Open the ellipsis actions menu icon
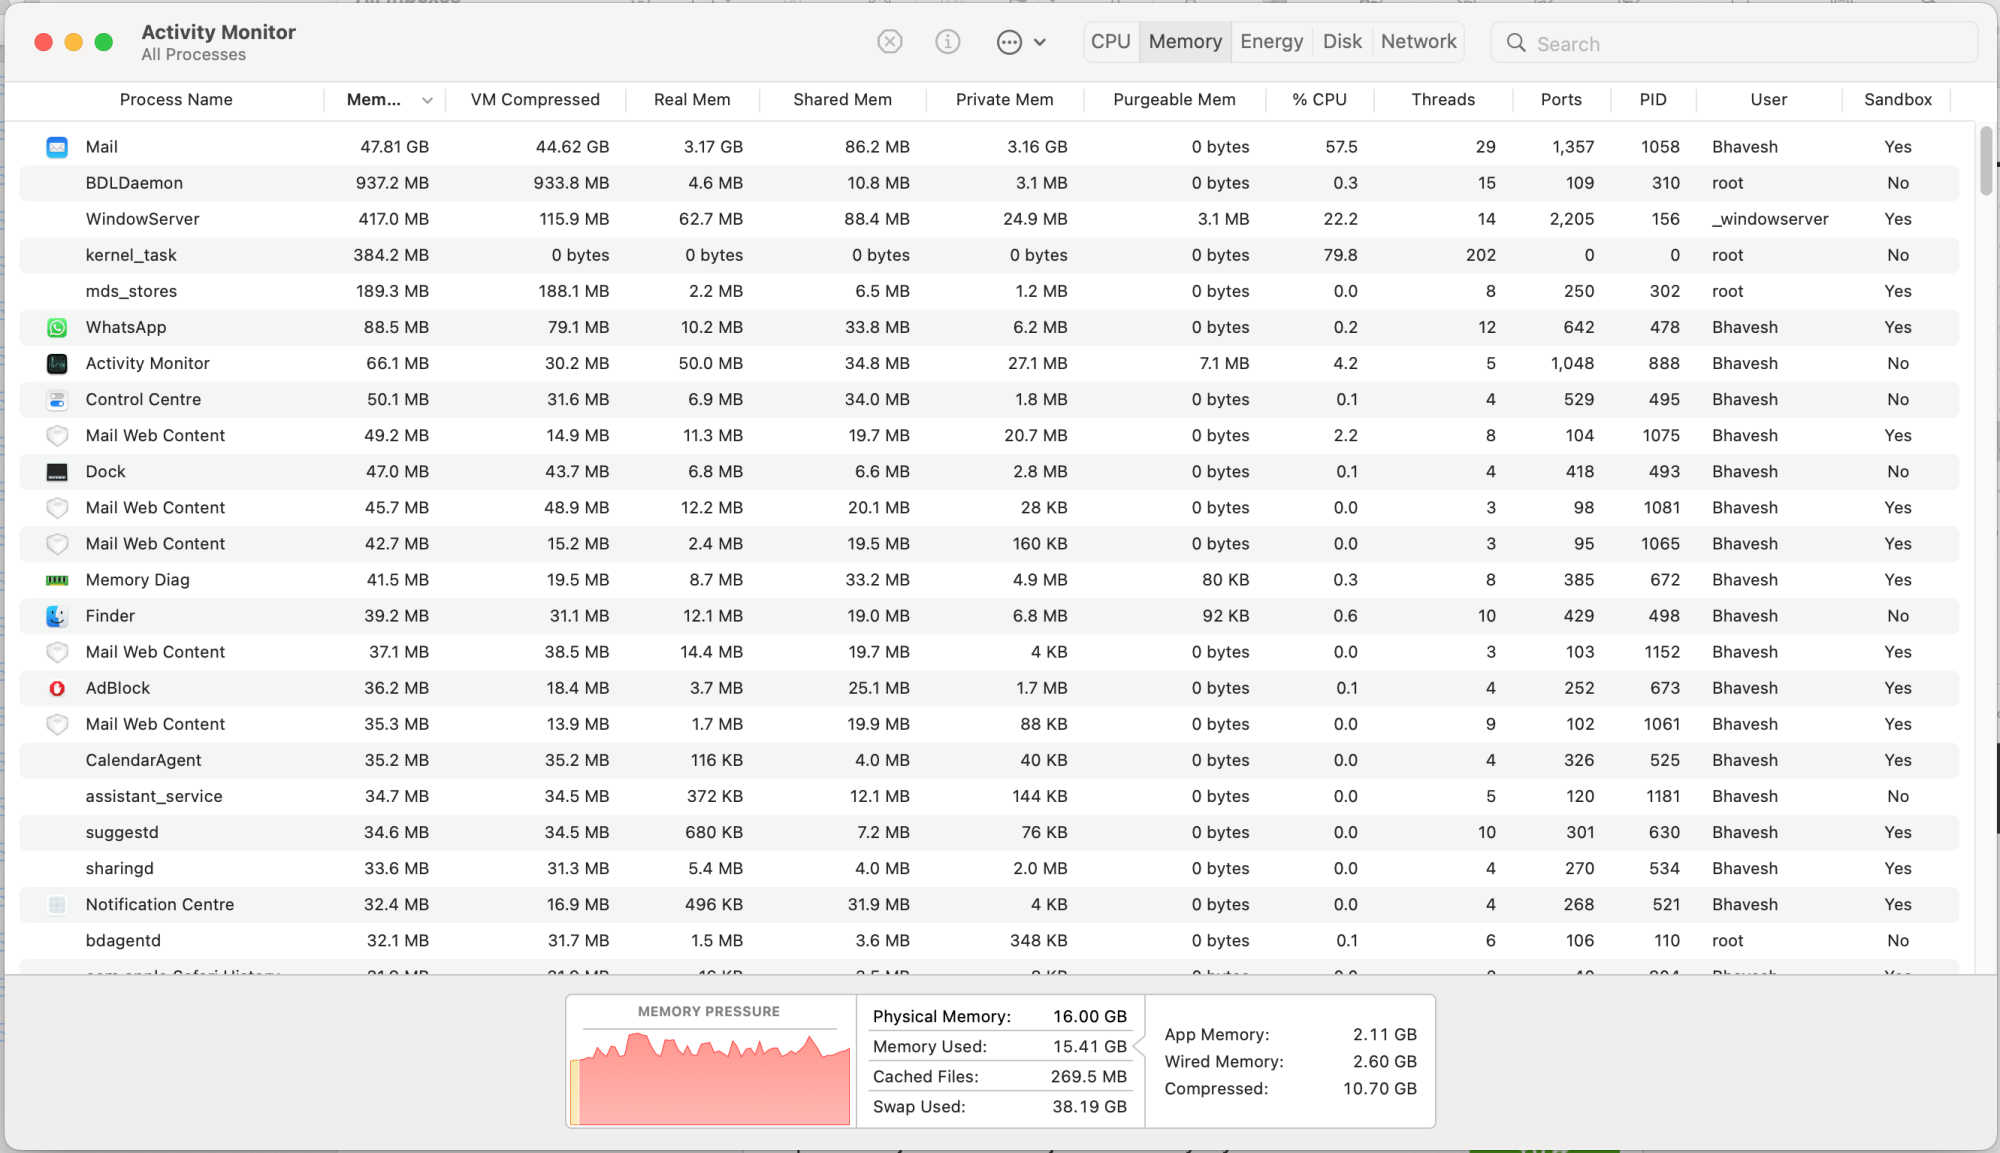This screenshot has height=1153, width=2000. point(1009,42)
